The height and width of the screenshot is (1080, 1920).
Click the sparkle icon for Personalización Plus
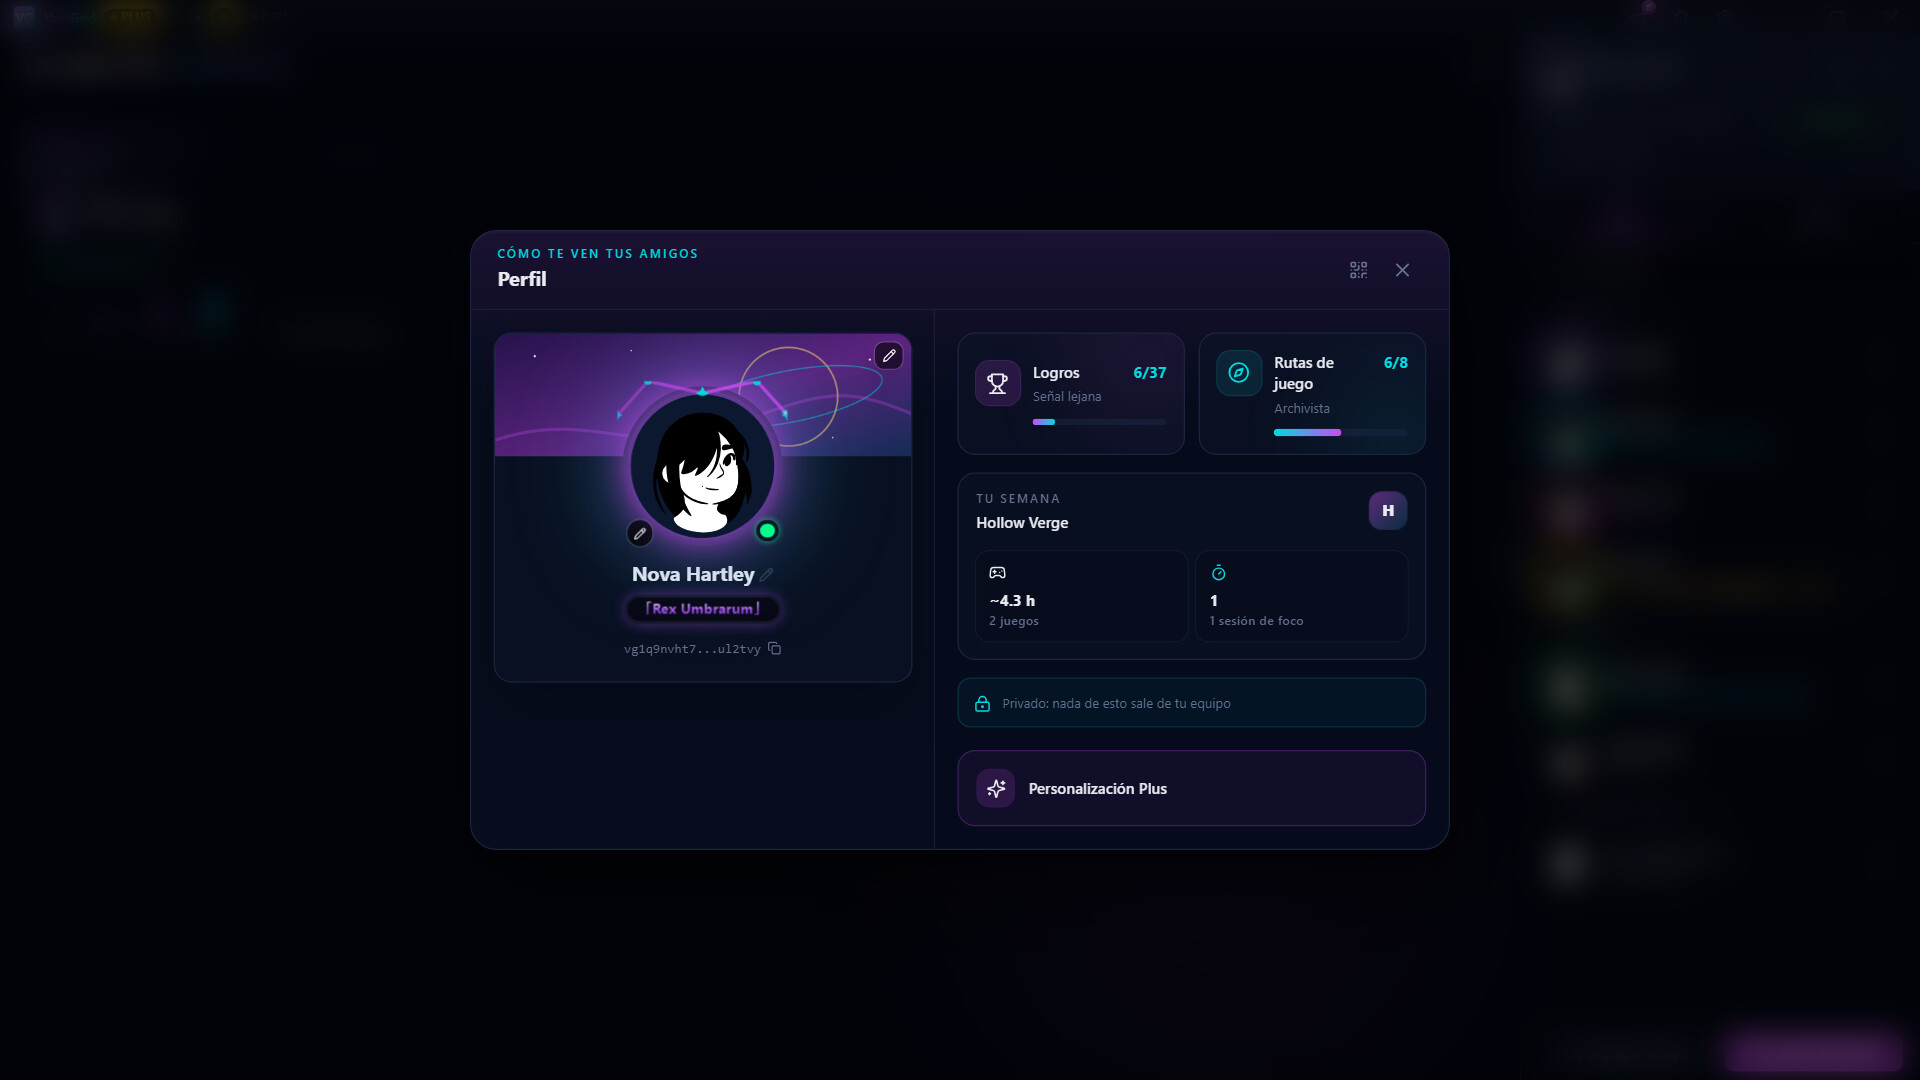[996, 789]
